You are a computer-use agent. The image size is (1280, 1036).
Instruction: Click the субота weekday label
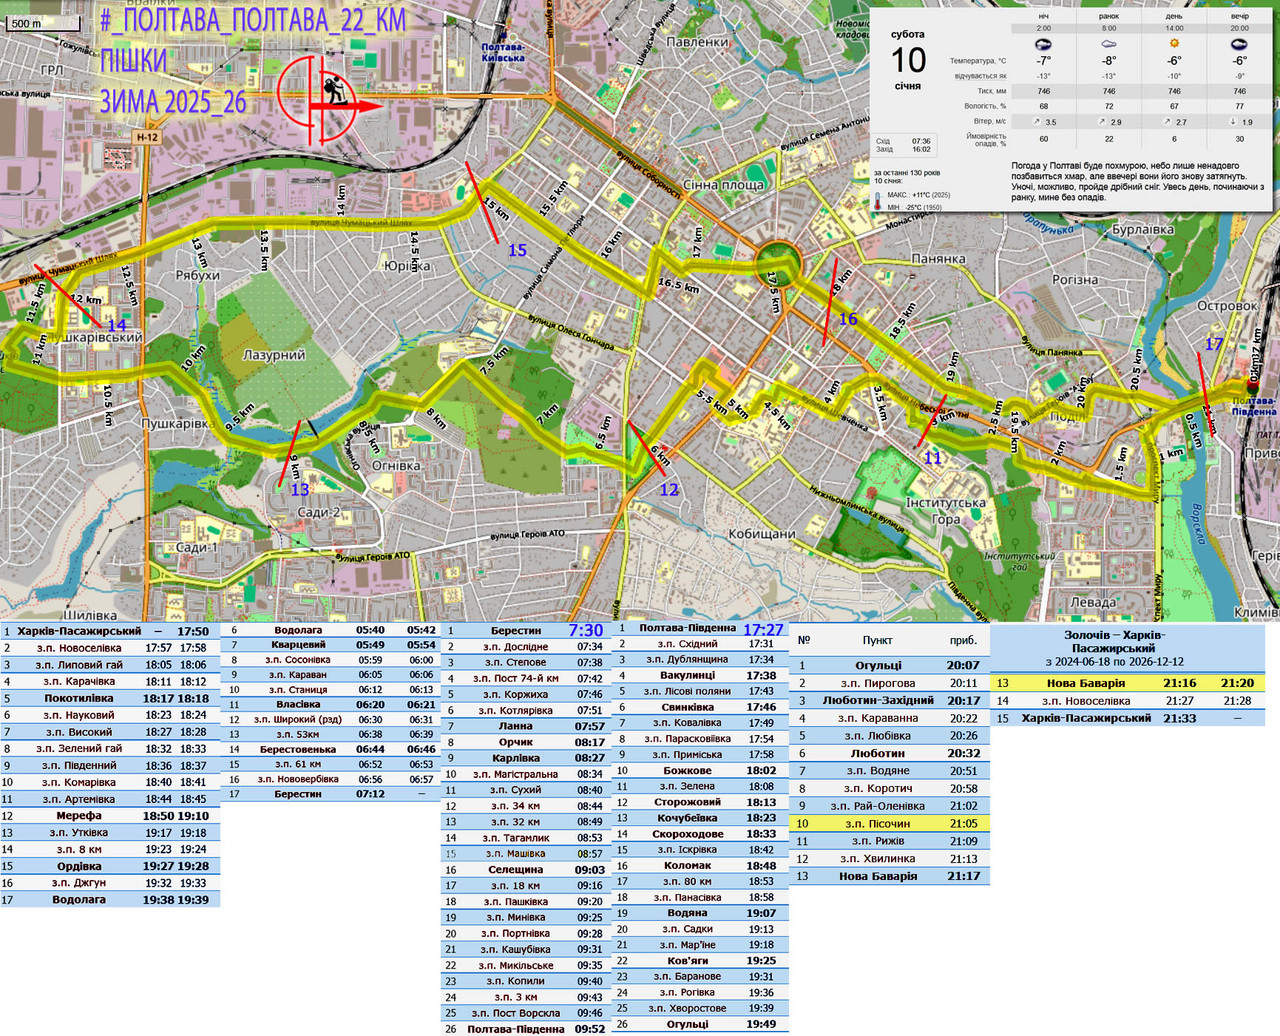908,34
